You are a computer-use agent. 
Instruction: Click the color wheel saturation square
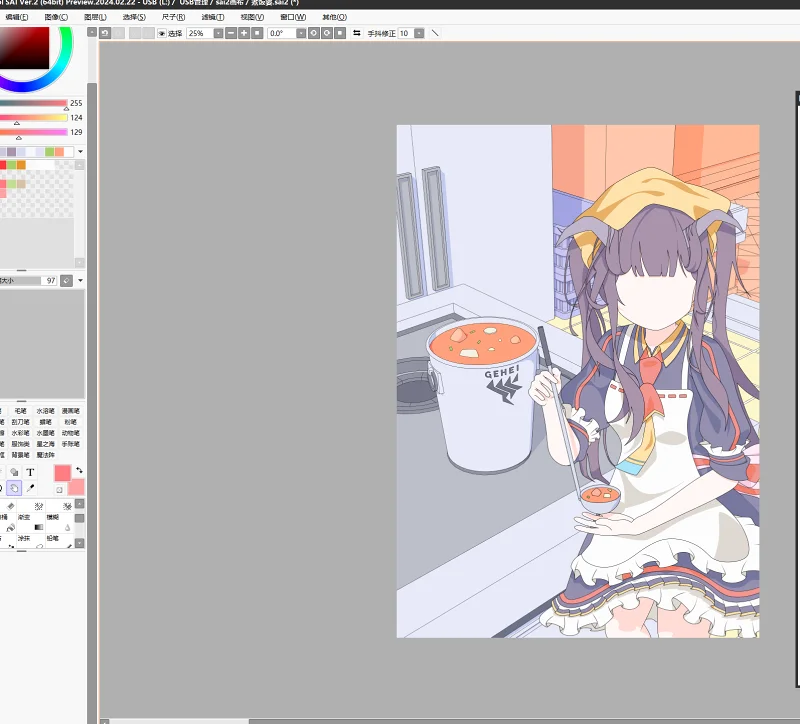24,48
